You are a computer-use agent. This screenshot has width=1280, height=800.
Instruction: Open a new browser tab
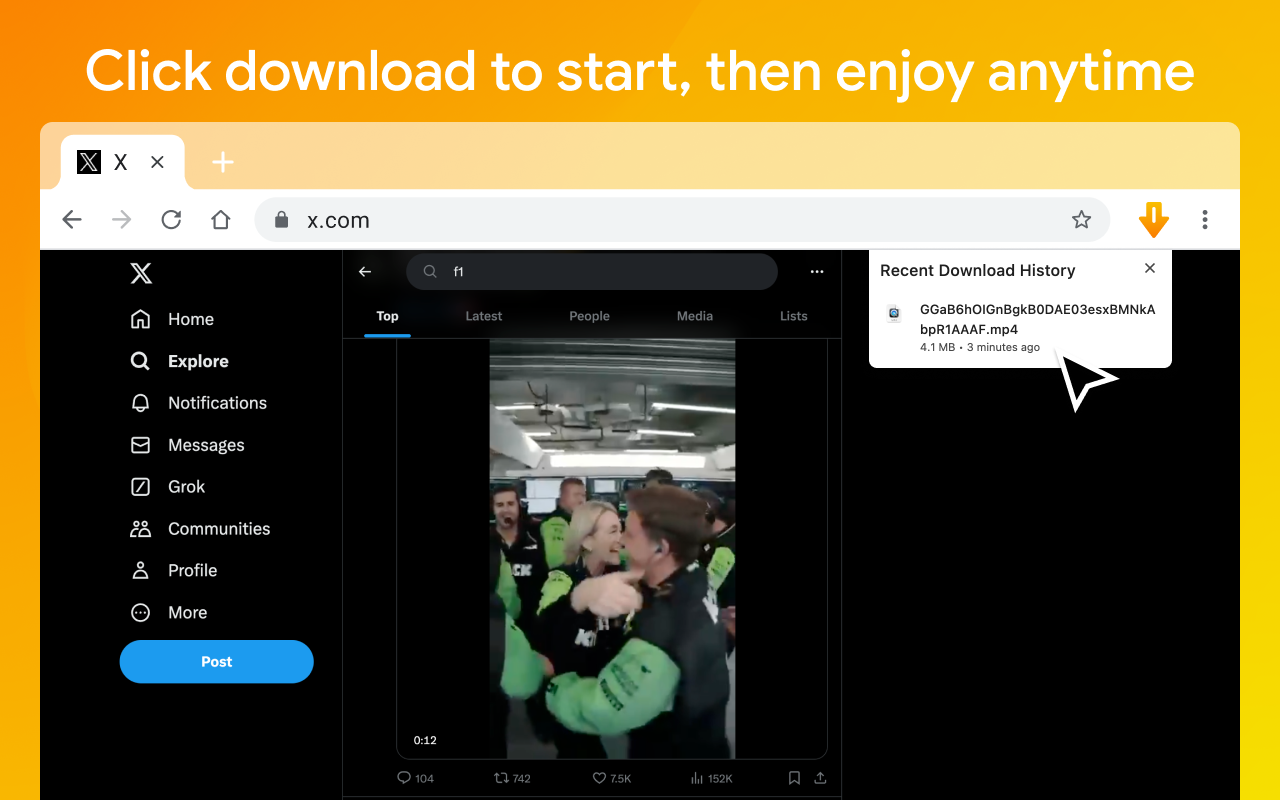(x=222, y=161)
